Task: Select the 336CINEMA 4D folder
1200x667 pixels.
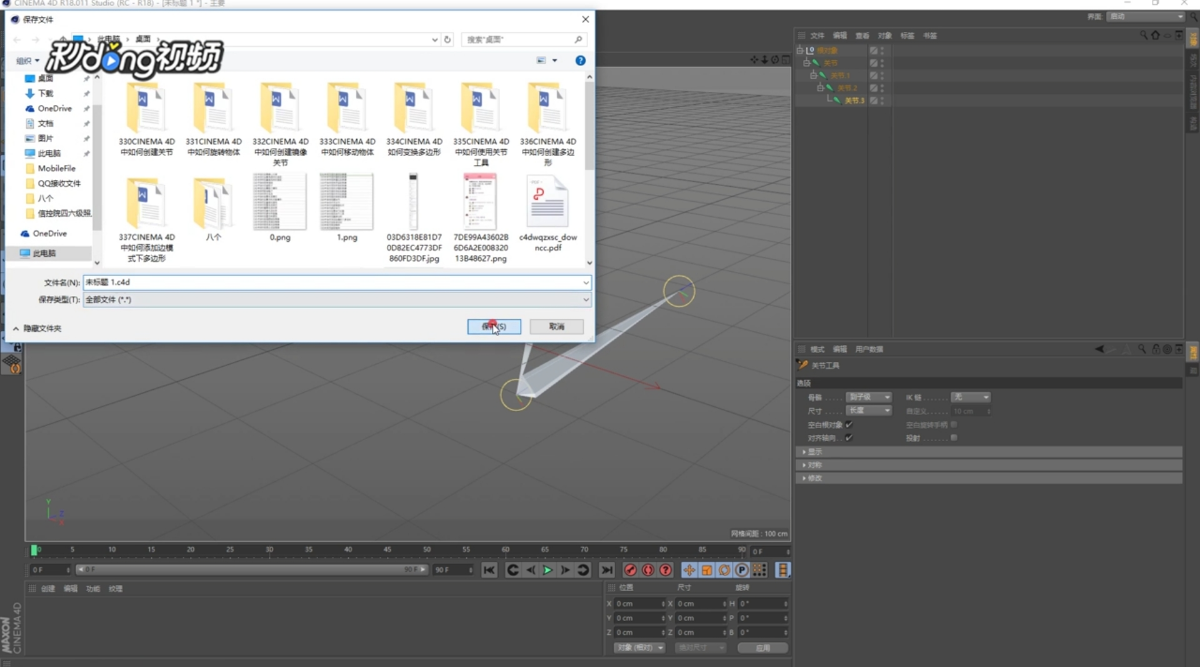Action: (547, 125)
